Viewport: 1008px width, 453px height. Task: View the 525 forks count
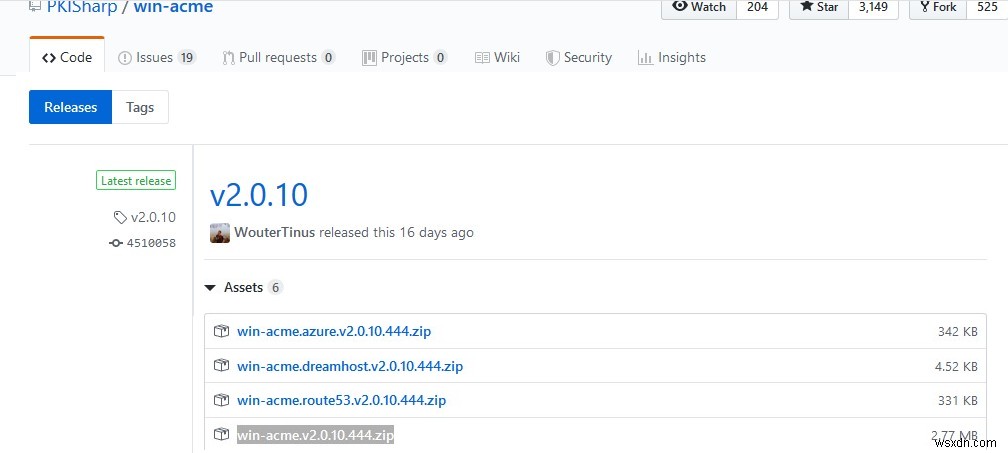click(987, 8)
